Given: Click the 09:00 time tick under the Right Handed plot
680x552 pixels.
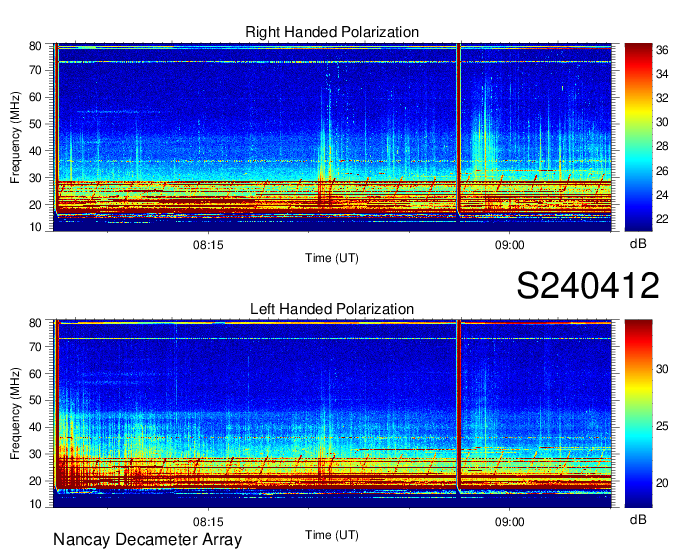Looking at the screenshot, I should (510, 245).
